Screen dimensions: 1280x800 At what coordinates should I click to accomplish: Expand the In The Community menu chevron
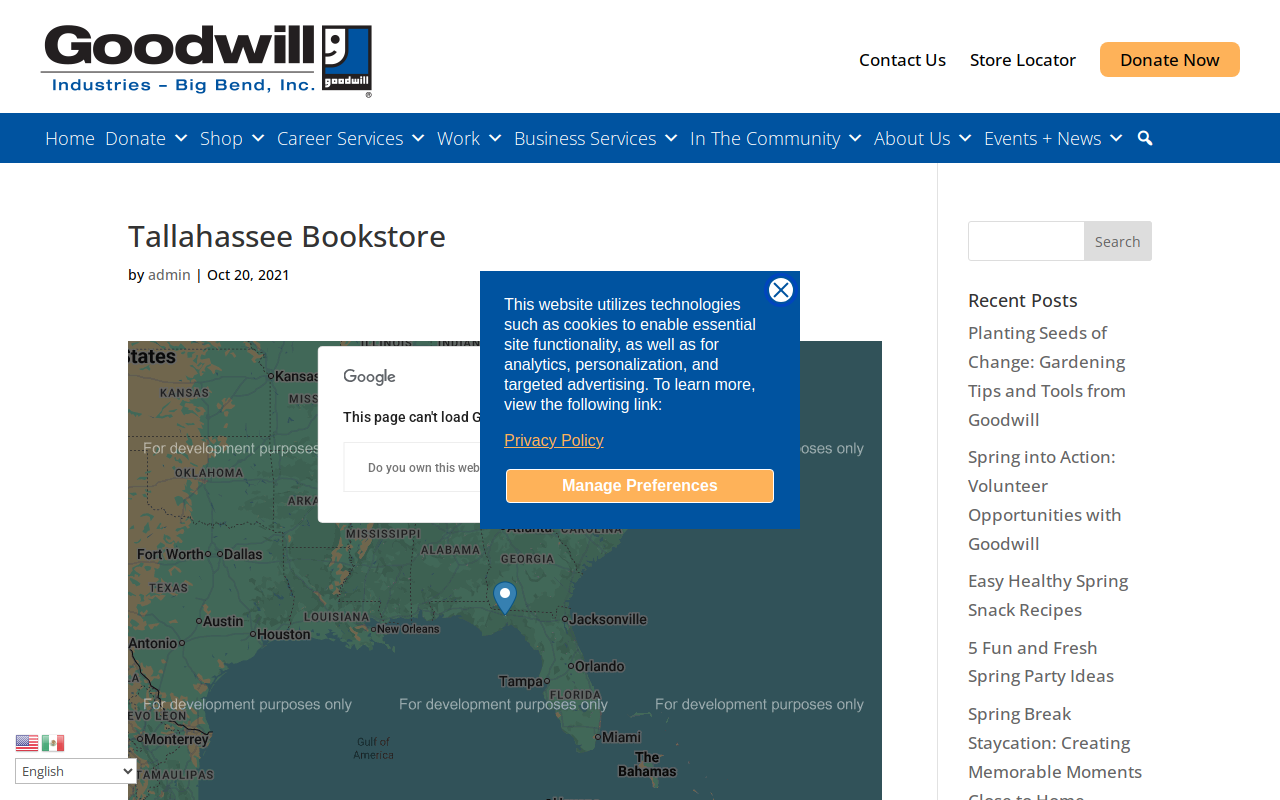pyautogui.click(x=855, y=138)
